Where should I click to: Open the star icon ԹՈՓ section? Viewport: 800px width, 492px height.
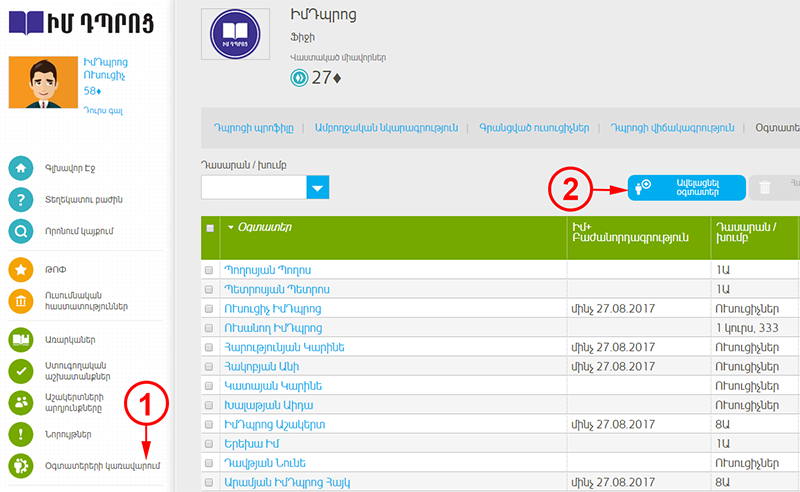[x=21, y=269]
